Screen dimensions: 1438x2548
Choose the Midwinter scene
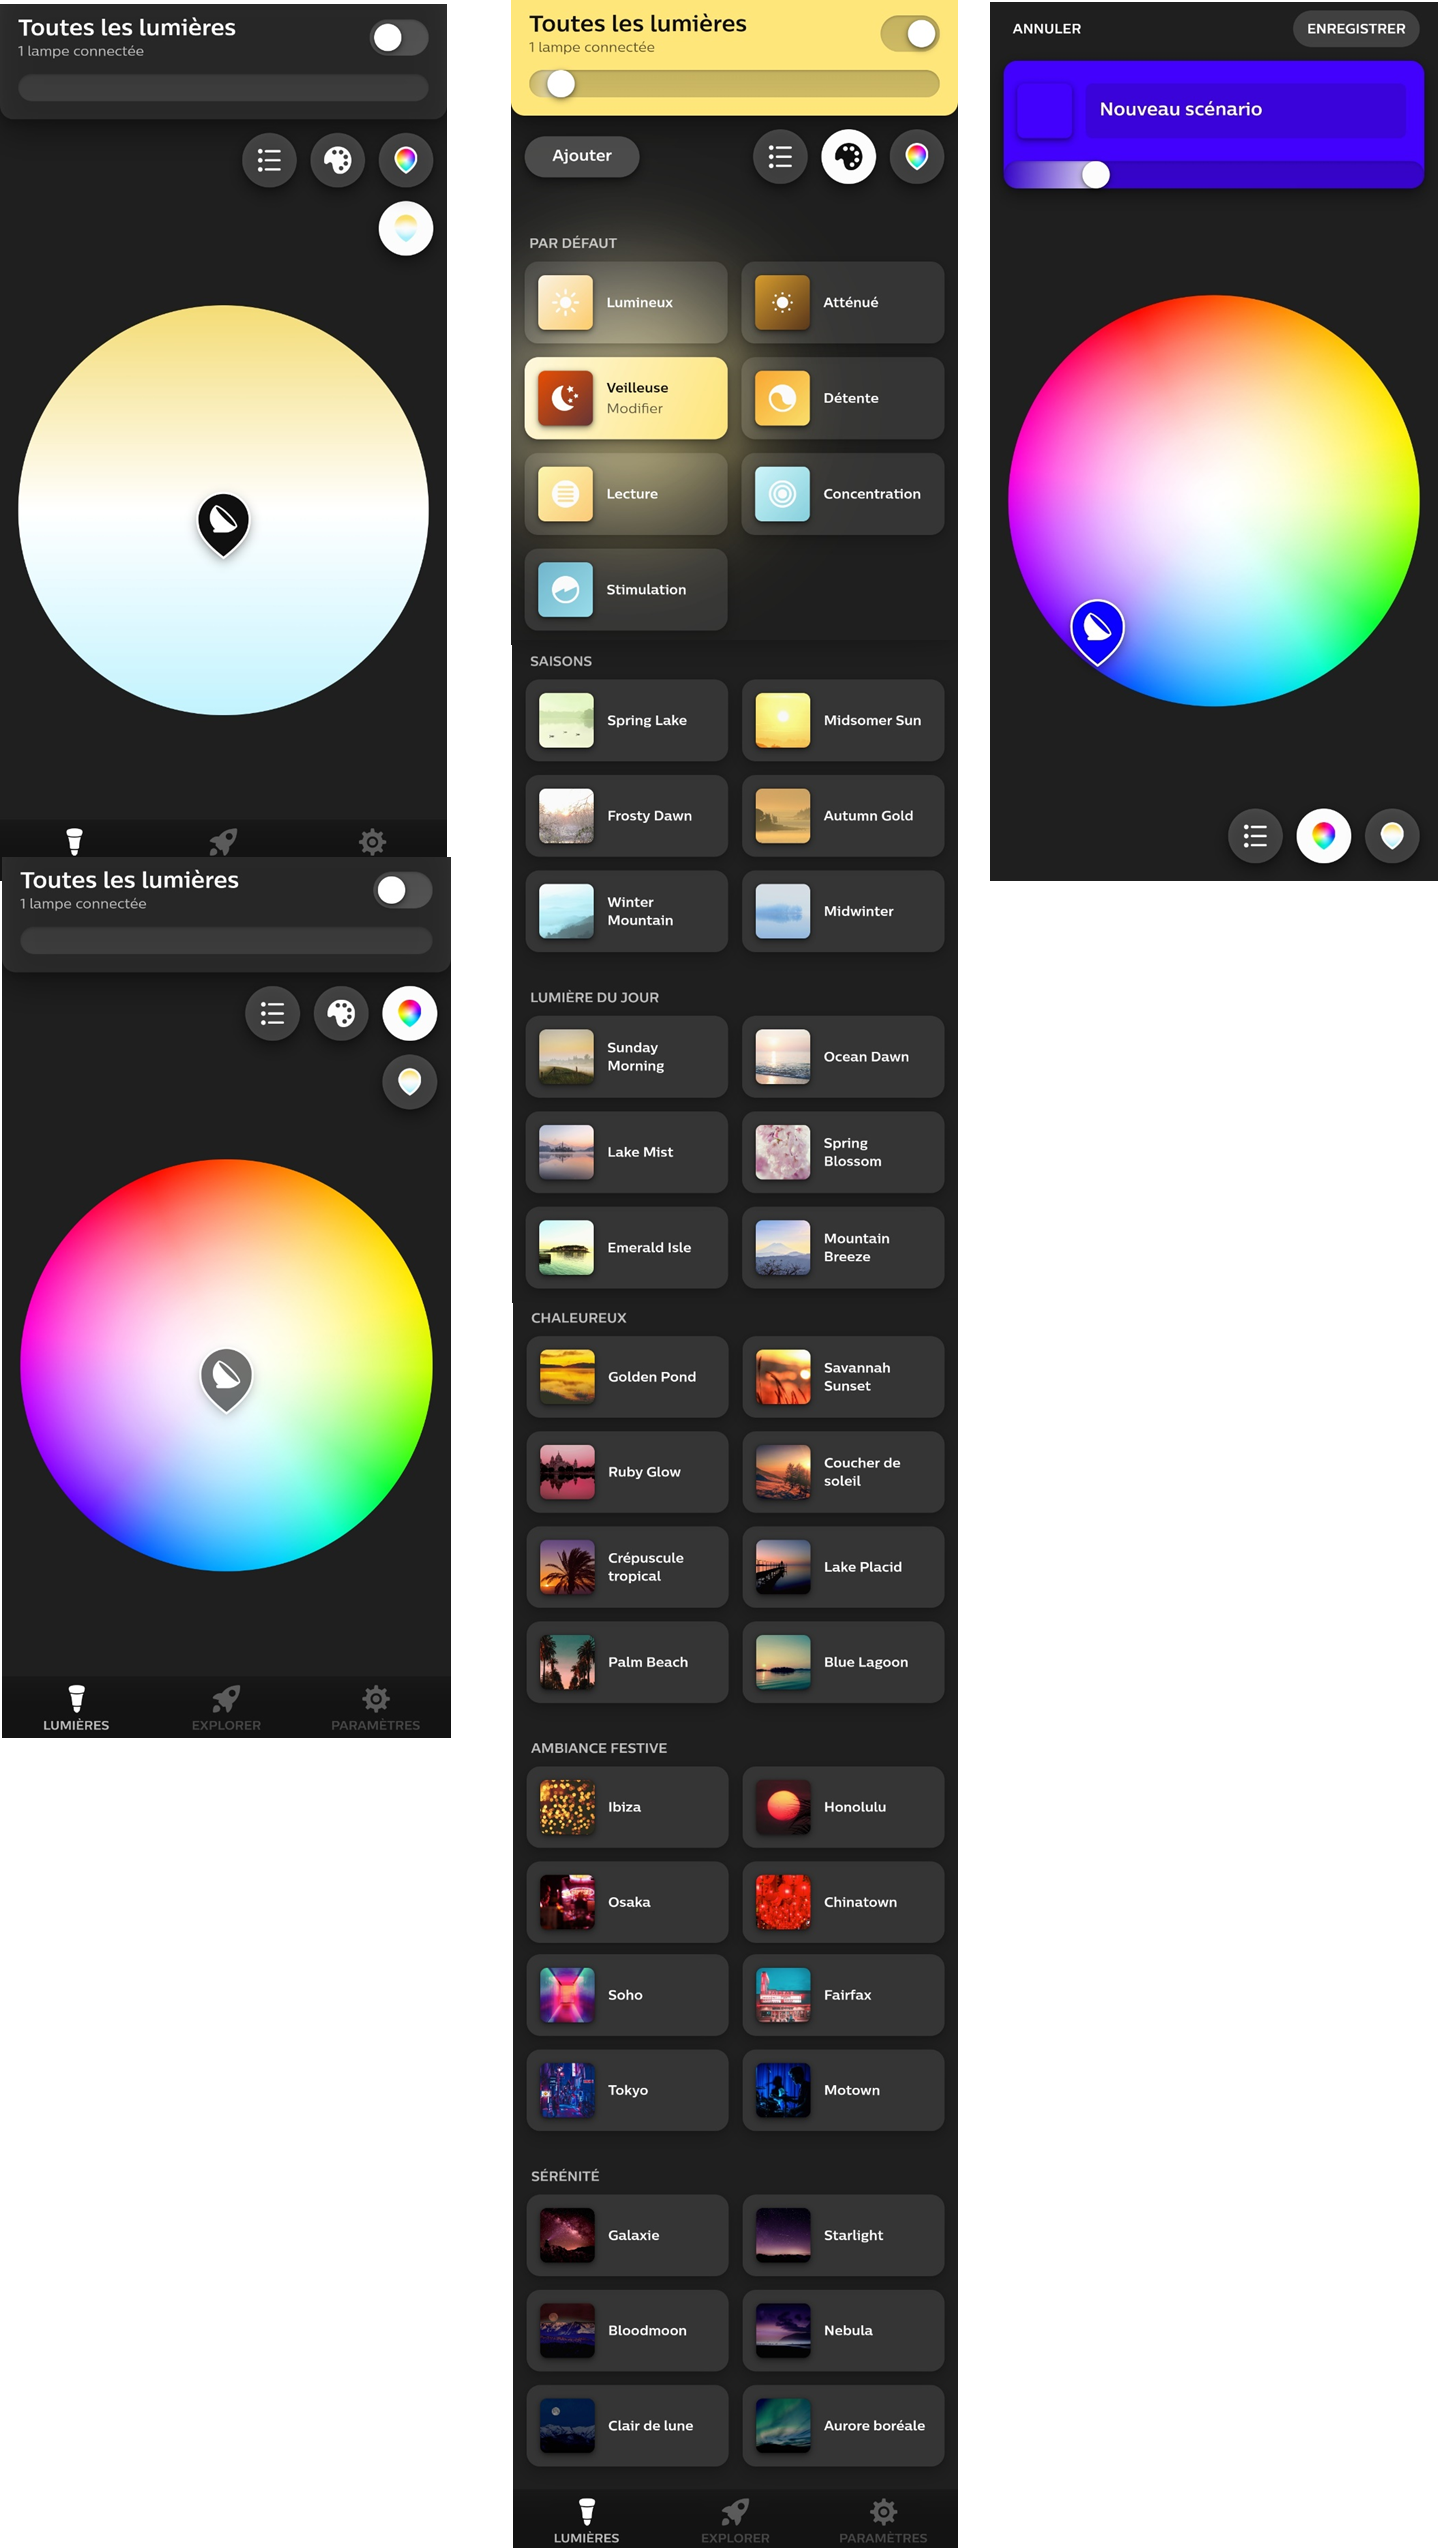pyautogui.click(x=843, y=911)
